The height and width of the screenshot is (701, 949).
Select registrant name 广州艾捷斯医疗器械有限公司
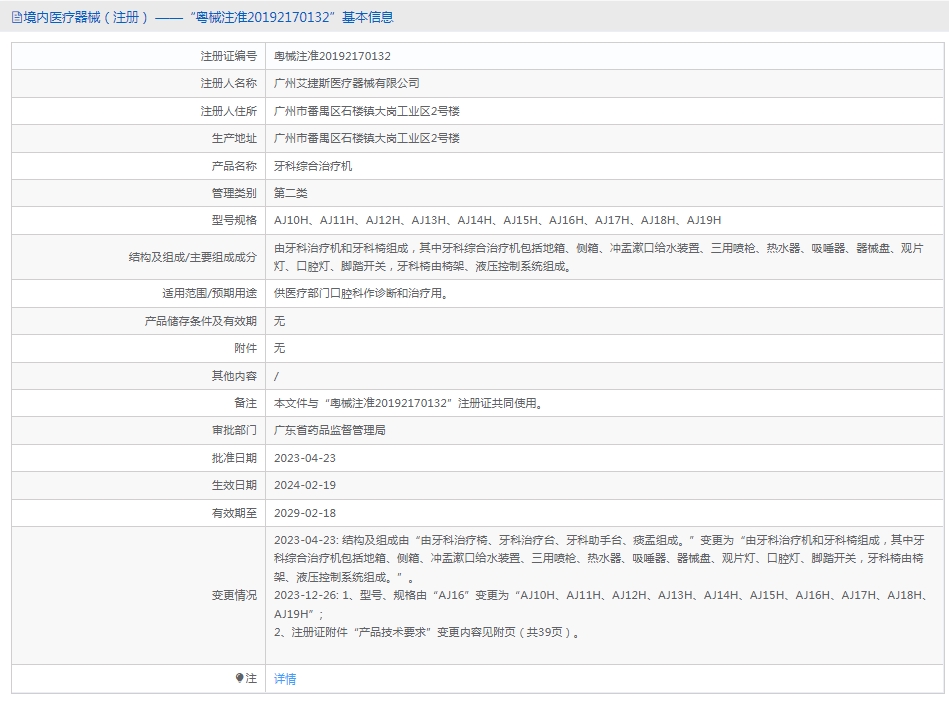346,83
